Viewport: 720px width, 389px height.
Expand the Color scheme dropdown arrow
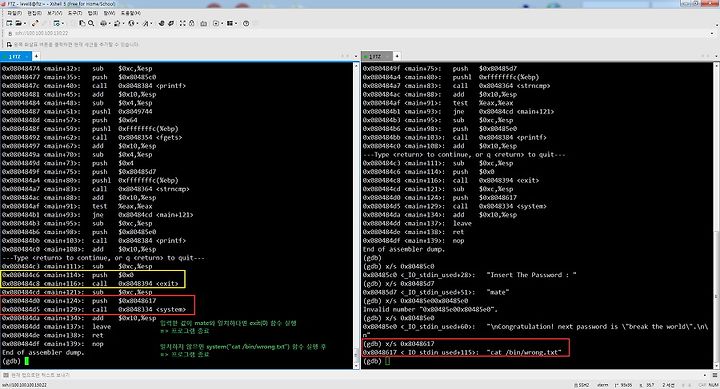(x=124, y=23)
